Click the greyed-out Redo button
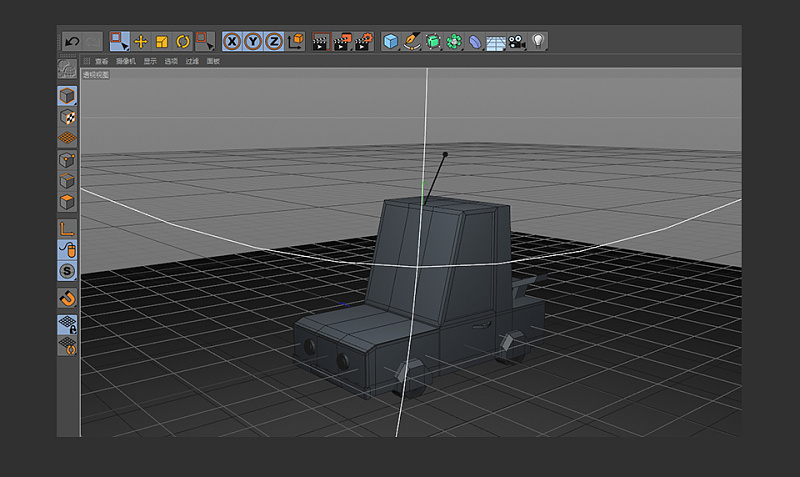Screen dimensions: 800x477 [92, 41]
